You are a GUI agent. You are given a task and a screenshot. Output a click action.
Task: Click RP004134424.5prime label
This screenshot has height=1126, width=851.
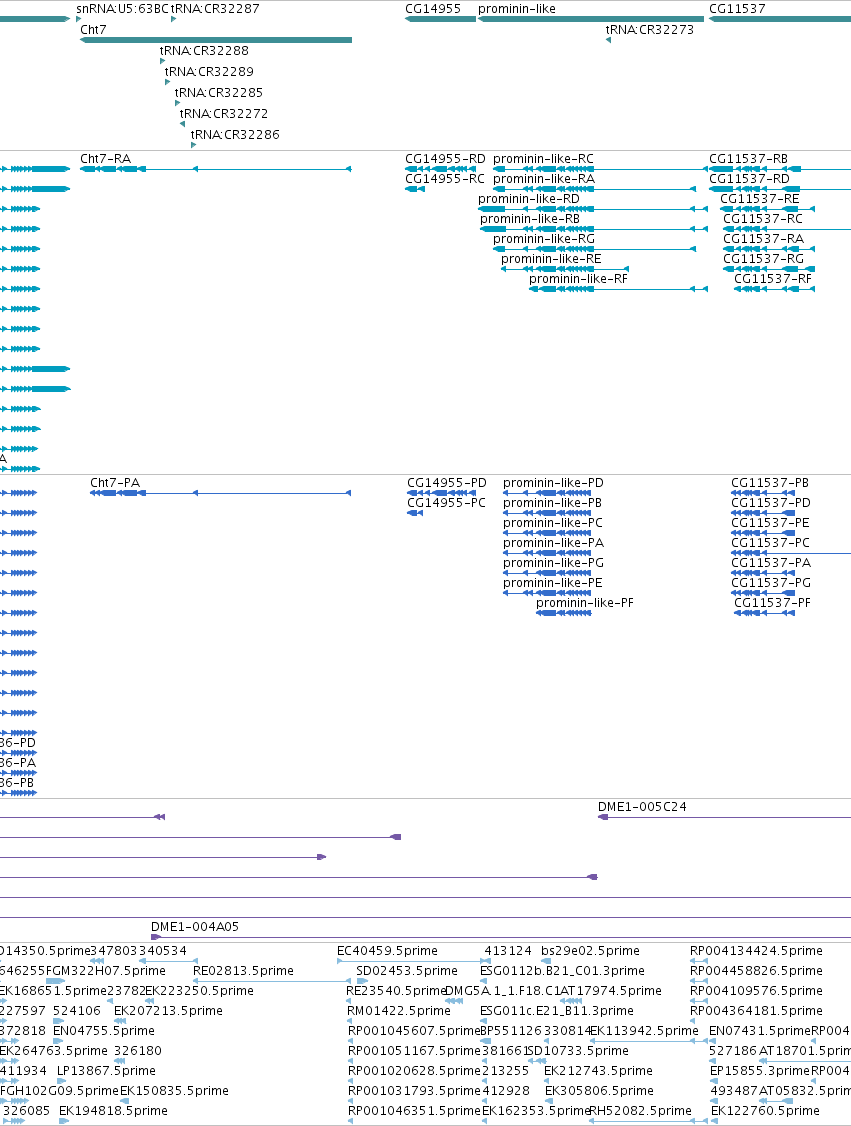[x=756, y=951]
